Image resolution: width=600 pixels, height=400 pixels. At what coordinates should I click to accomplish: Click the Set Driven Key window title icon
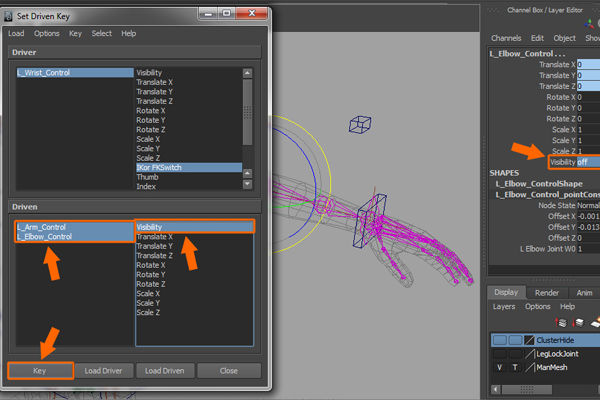[8, 16]
